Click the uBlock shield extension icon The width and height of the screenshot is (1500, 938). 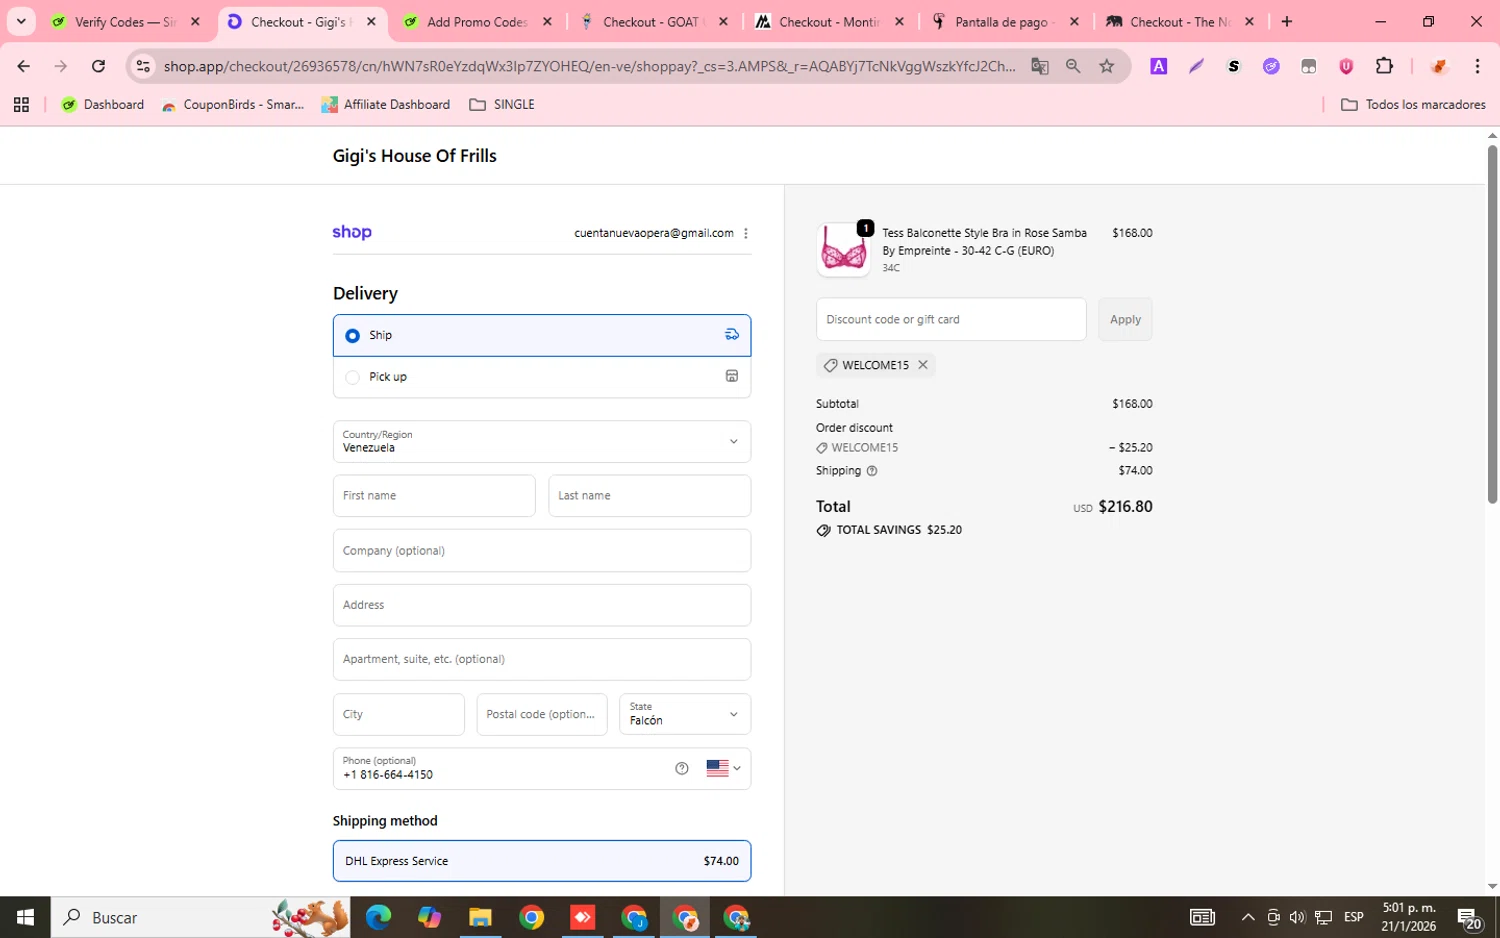pos(1346,66)
